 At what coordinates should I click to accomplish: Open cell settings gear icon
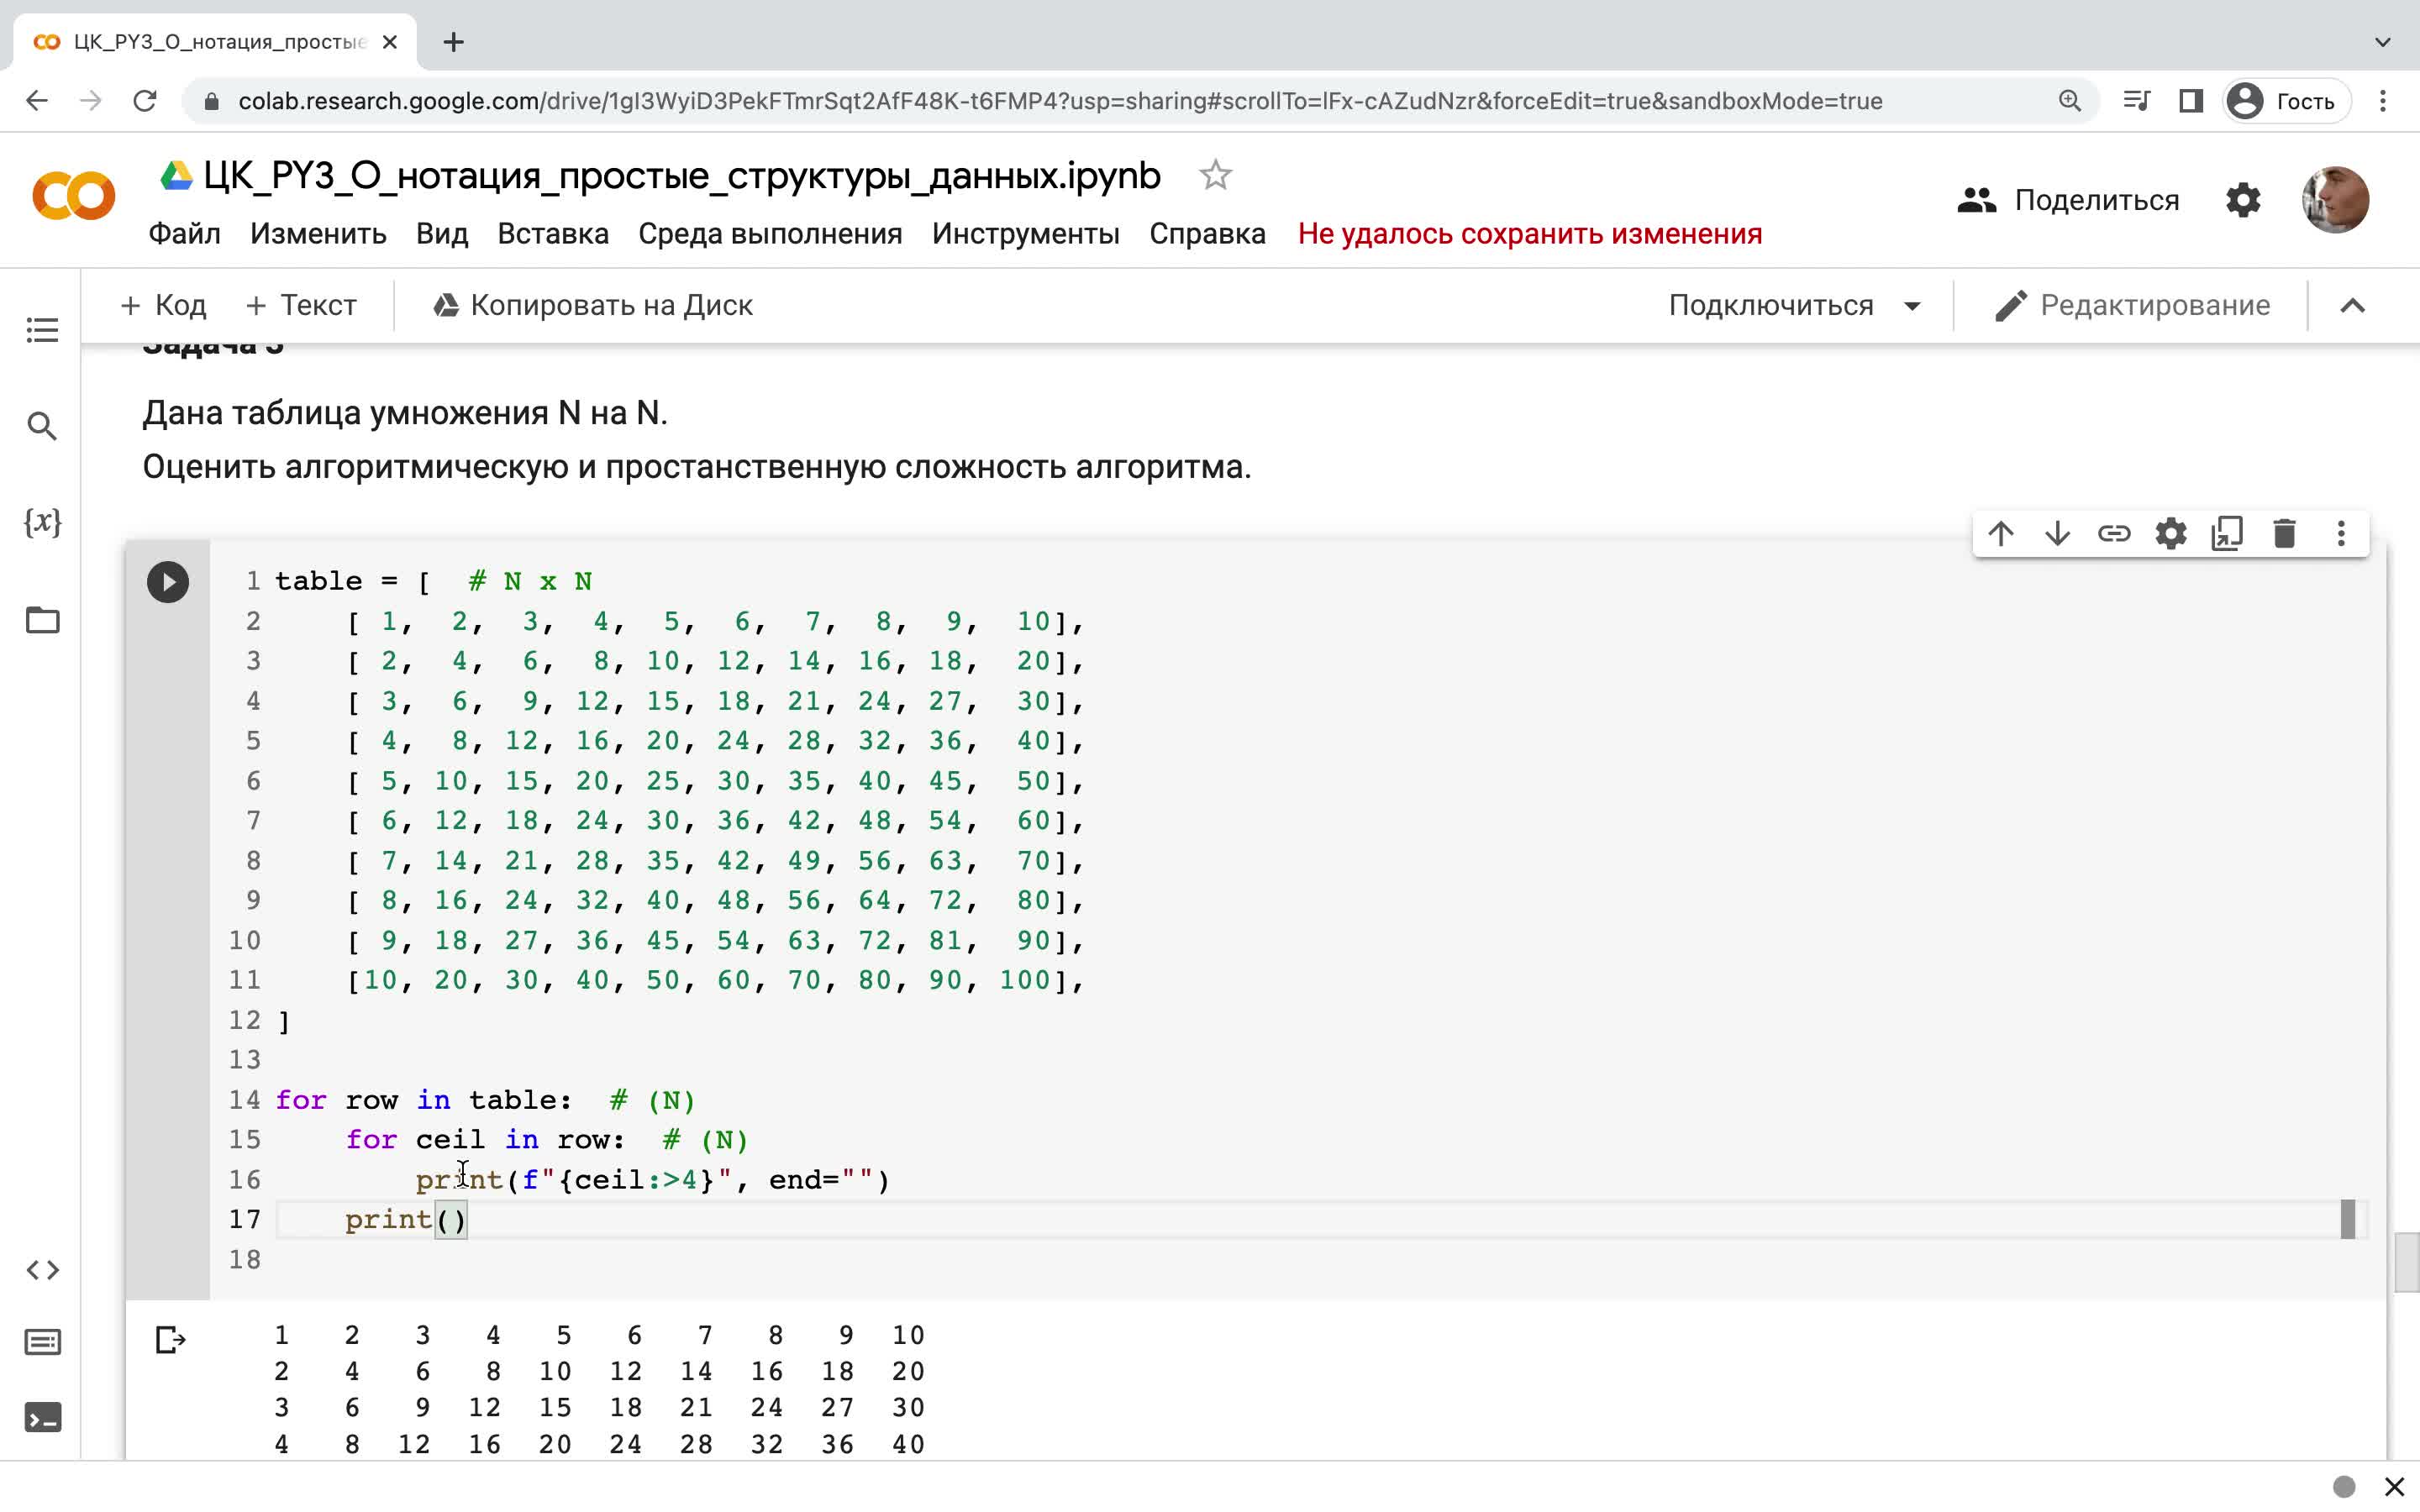pyautogui.click(x=2171, y=534)
